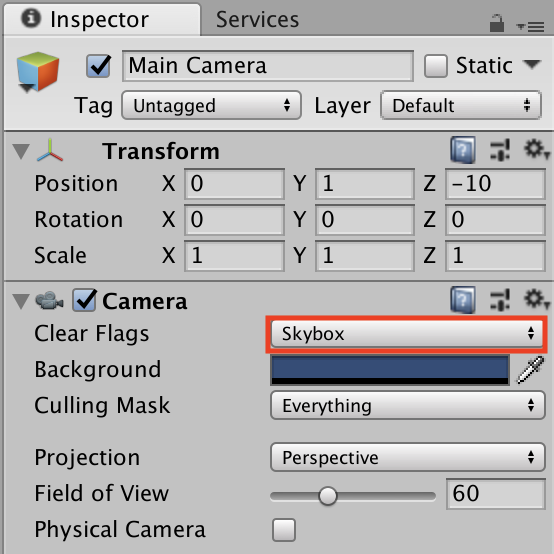Click the Clear Flags label

pyautogui.click(x=92, y=334)
